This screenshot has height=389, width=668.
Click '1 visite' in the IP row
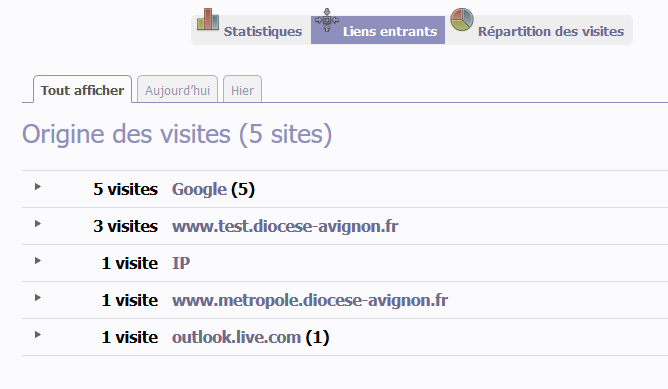tap(130, 264)
